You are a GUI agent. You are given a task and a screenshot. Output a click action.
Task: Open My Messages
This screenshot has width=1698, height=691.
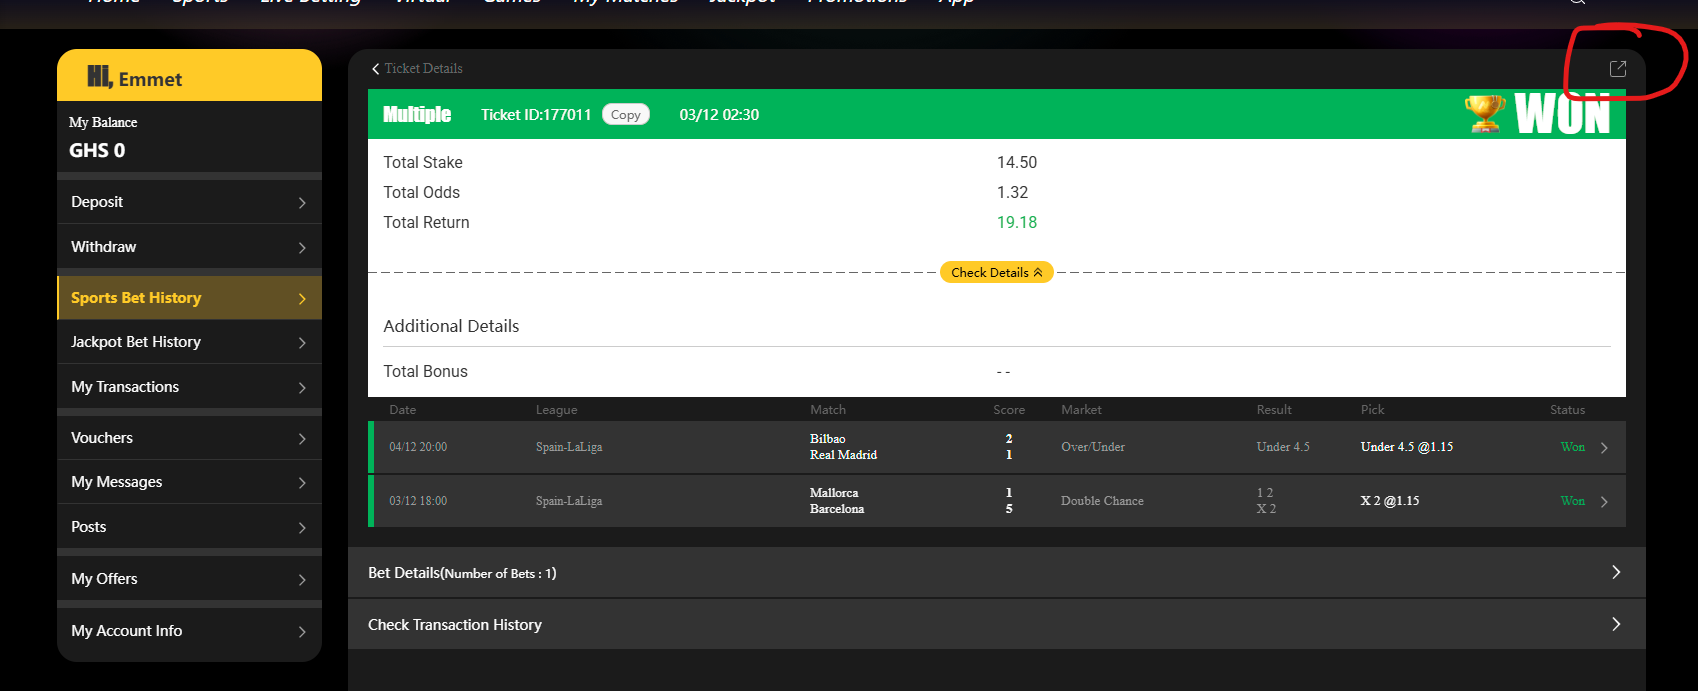tap(117, 482)
